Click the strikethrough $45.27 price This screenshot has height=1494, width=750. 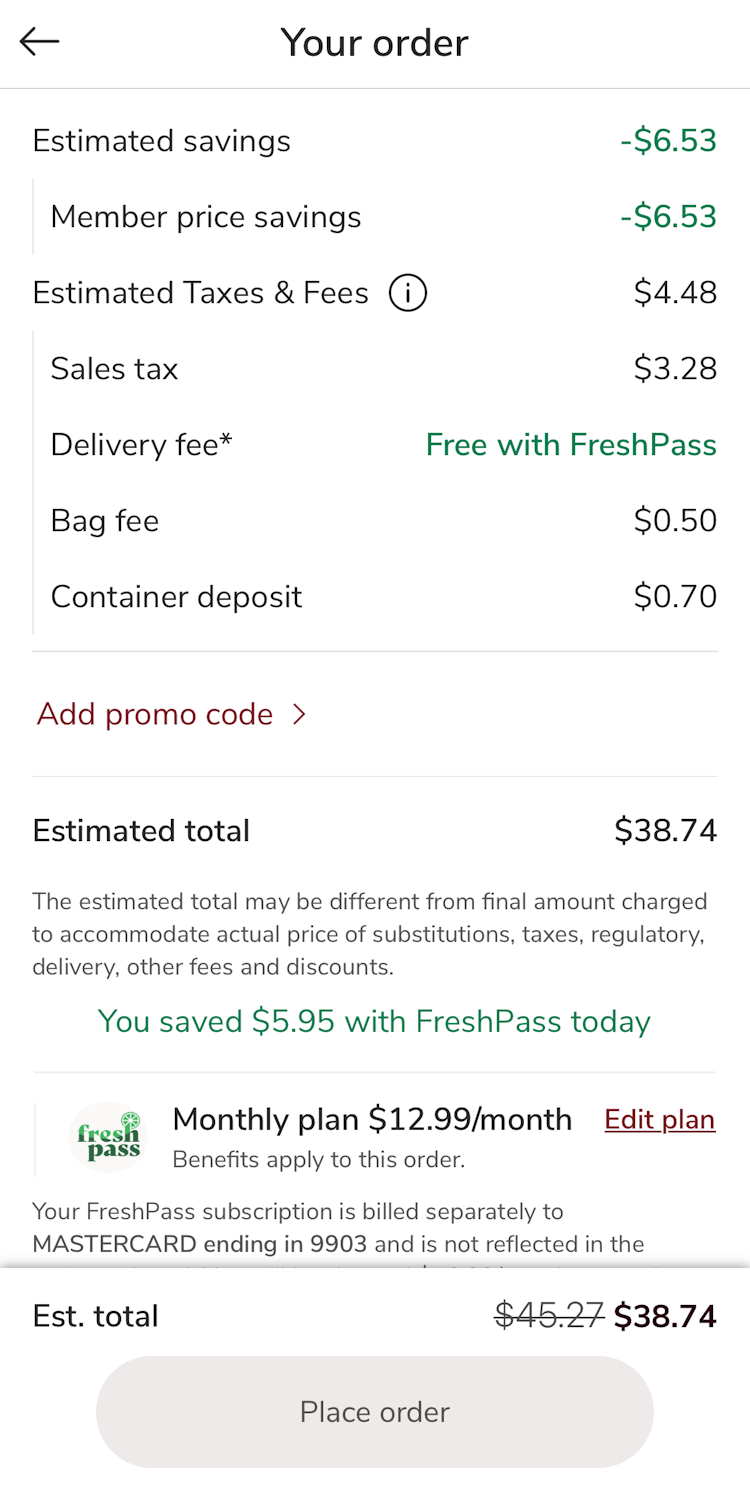point(549,1316)
